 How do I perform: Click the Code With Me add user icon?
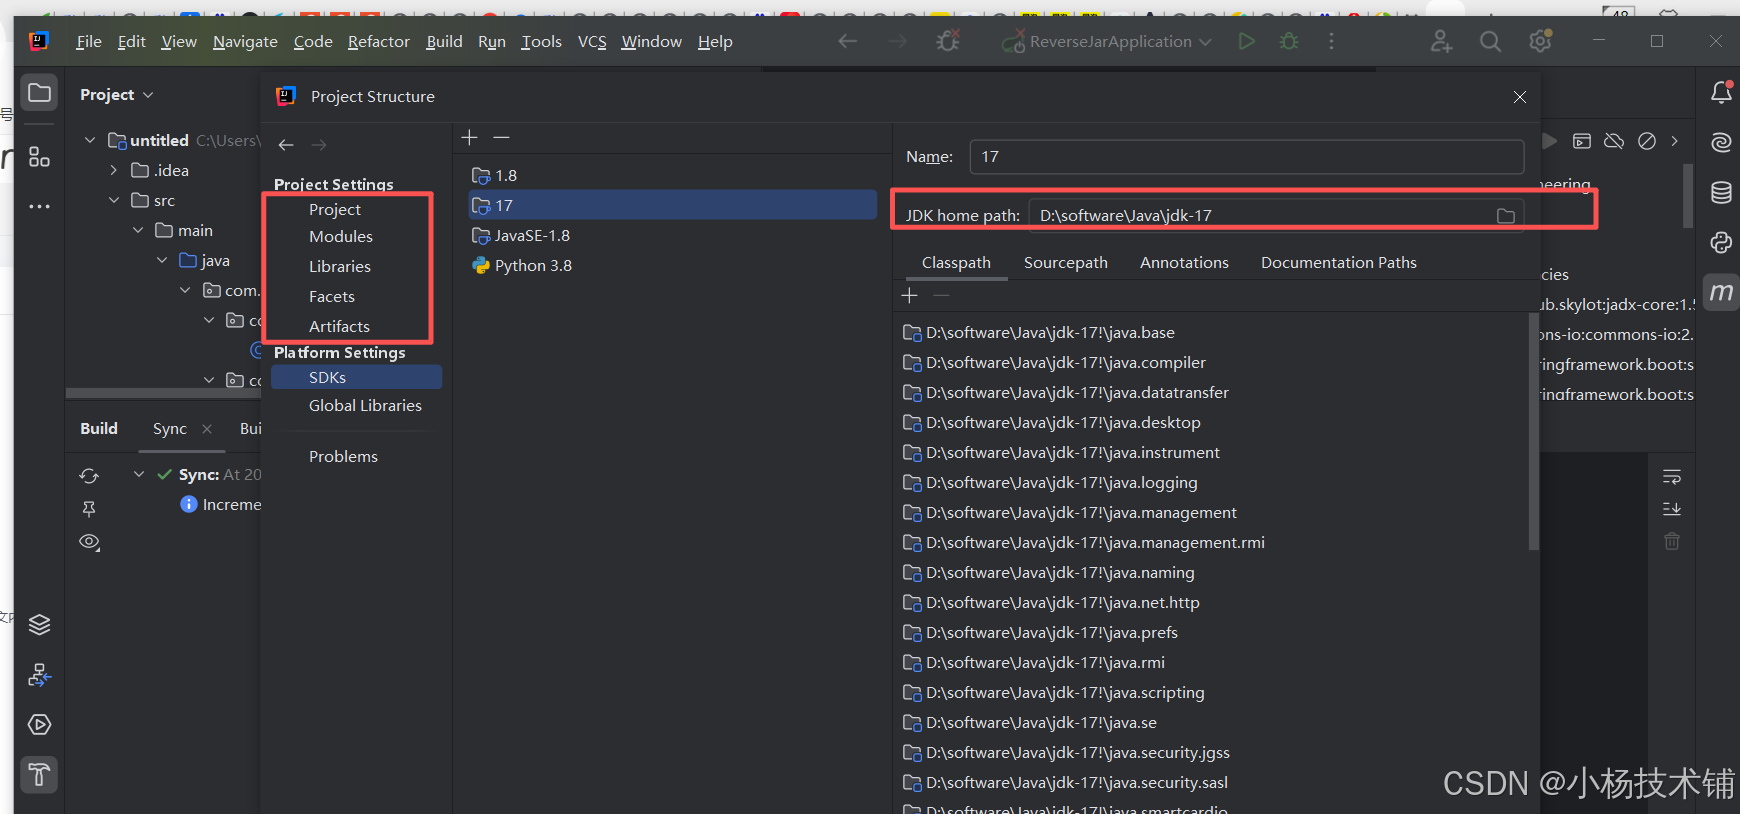pyautogui.click(x=1441, y=41)
